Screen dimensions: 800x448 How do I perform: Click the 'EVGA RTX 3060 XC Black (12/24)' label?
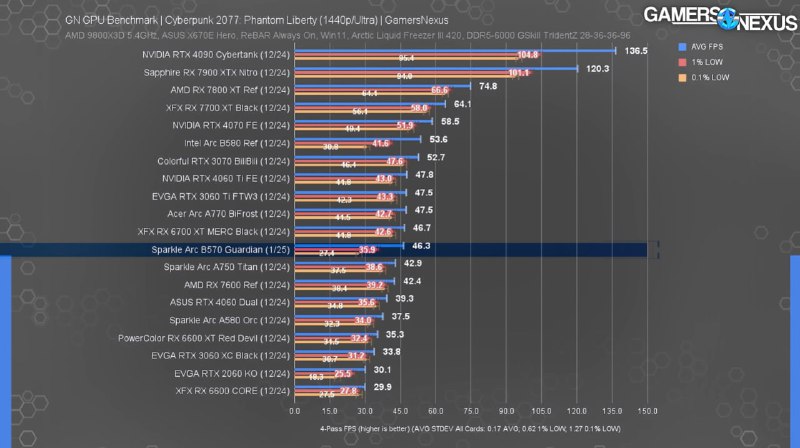point(221,356)
